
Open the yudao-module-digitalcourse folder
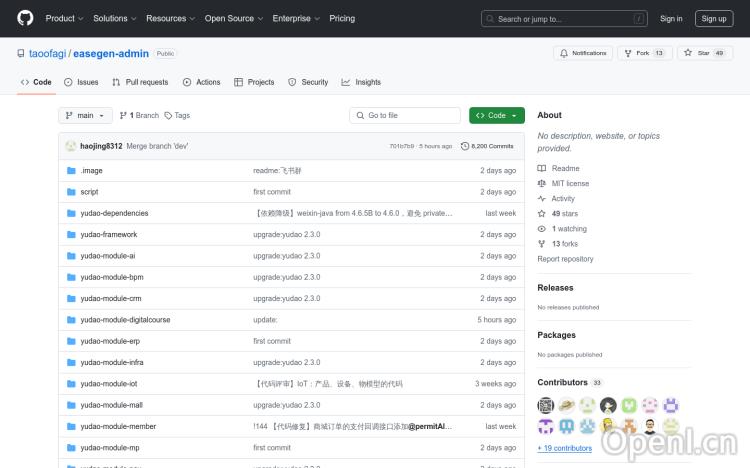[x=125, y=320]
